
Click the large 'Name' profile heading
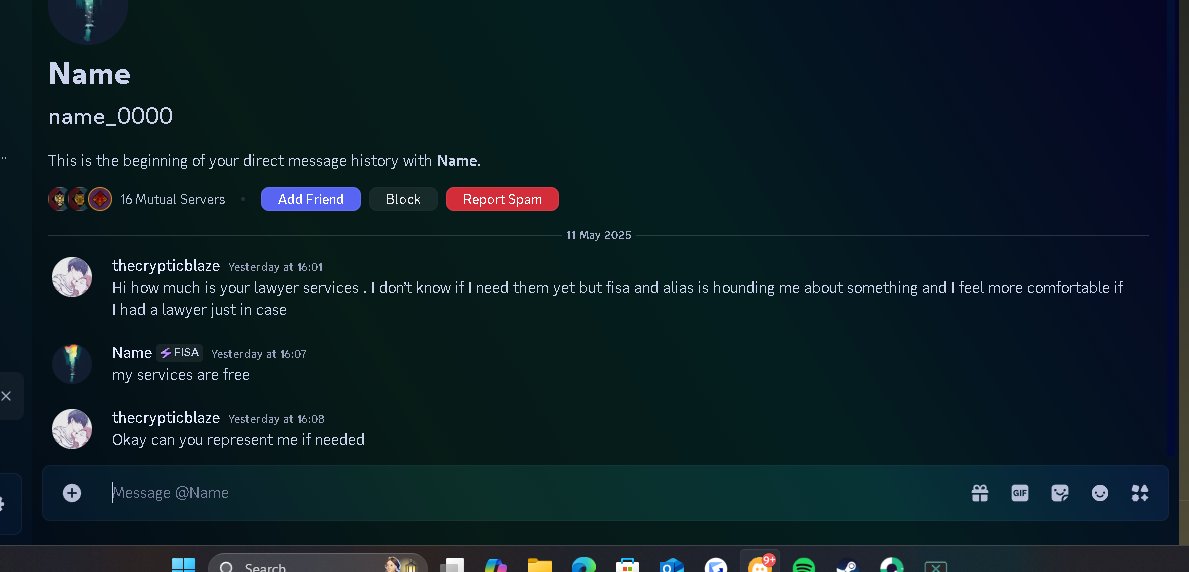89,74
